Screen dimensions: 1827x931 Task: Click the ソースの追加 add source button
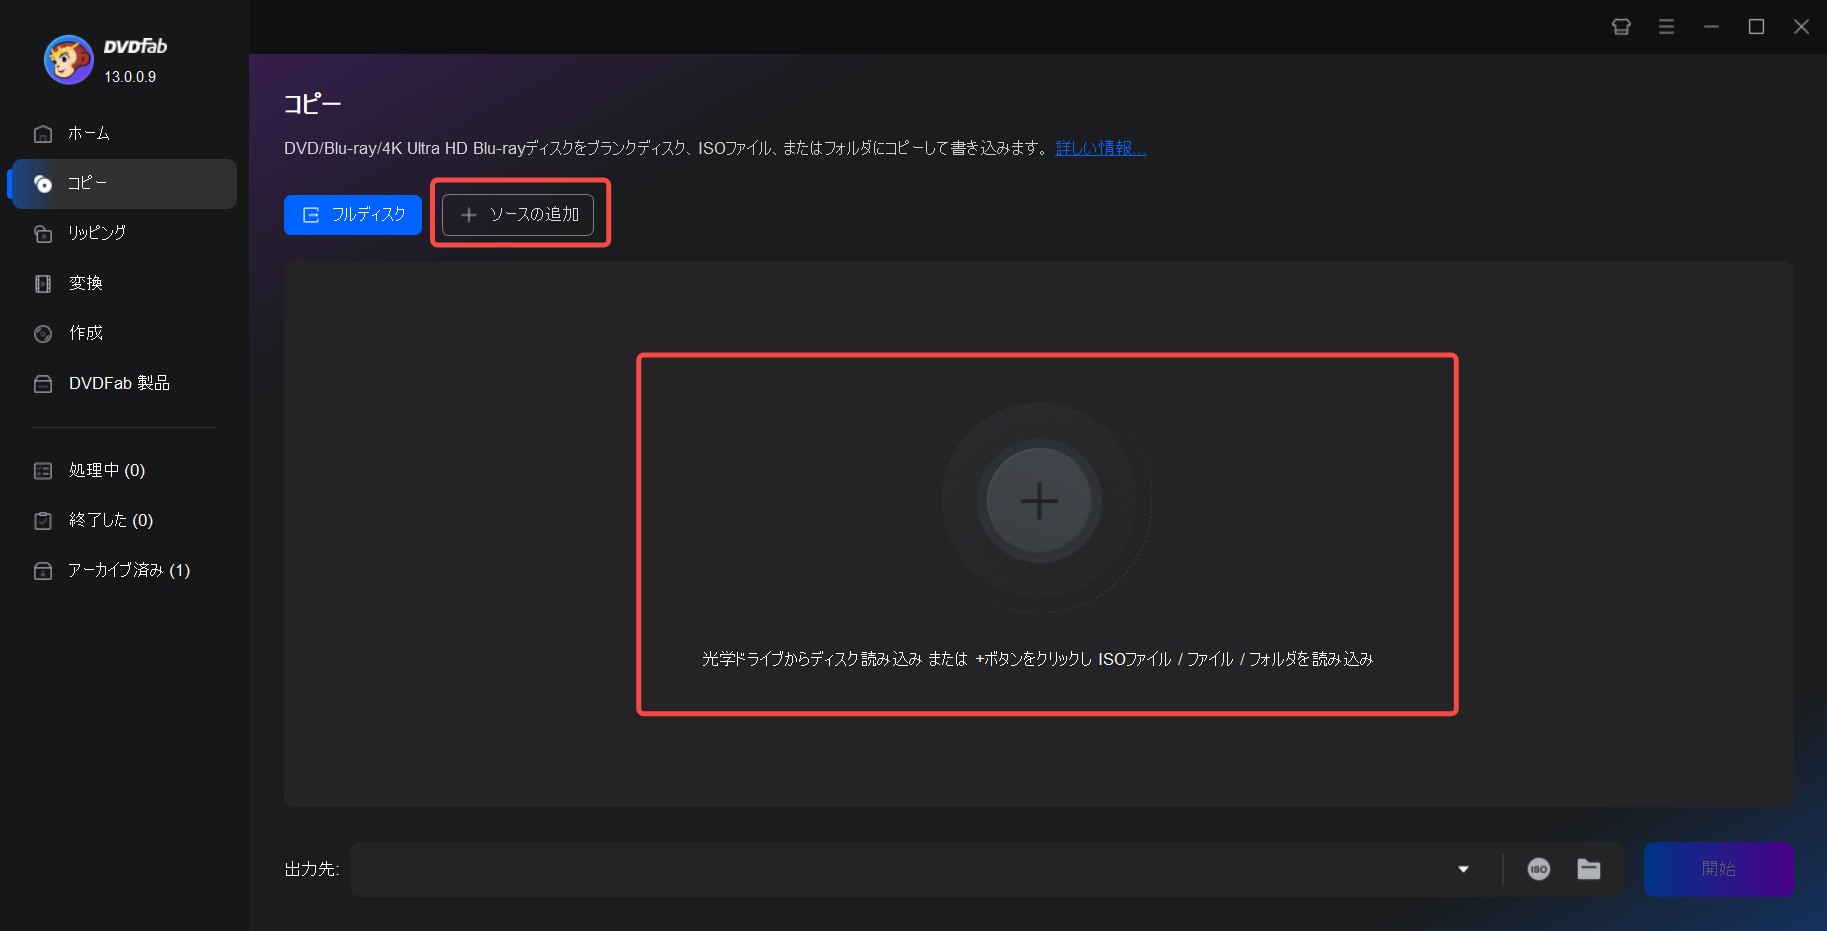click(518, 215)
